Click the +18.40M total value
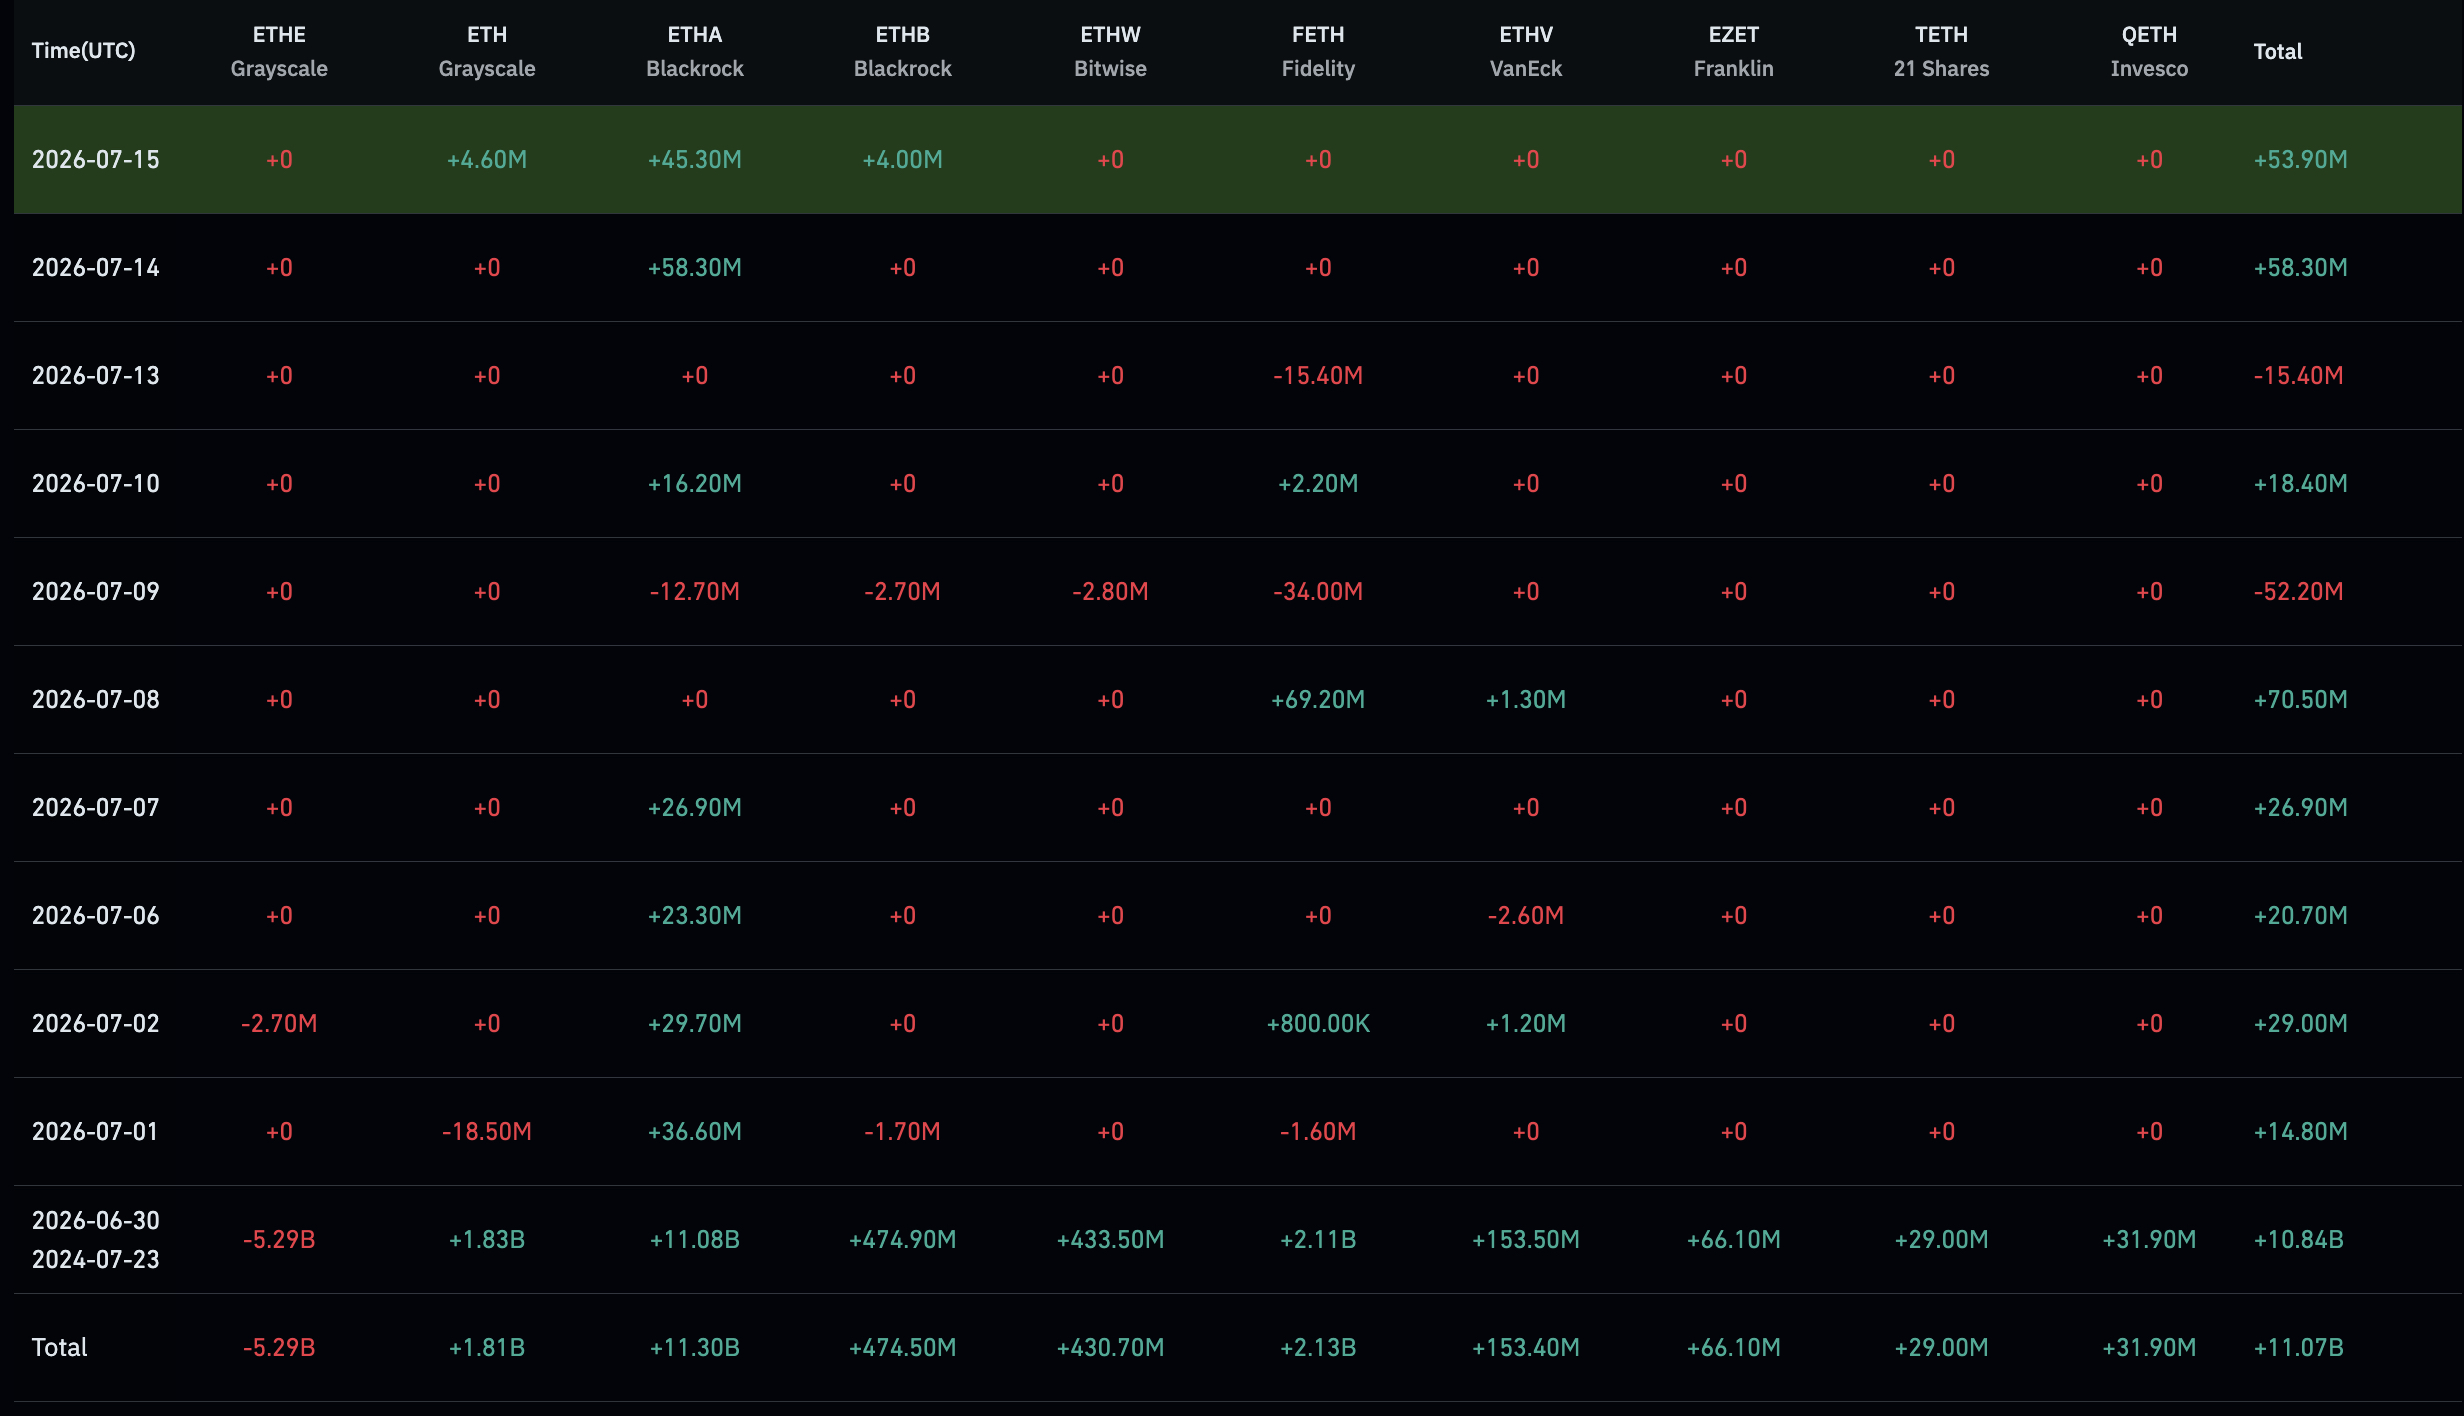 pyautogui.click(x=2301, y=484)
